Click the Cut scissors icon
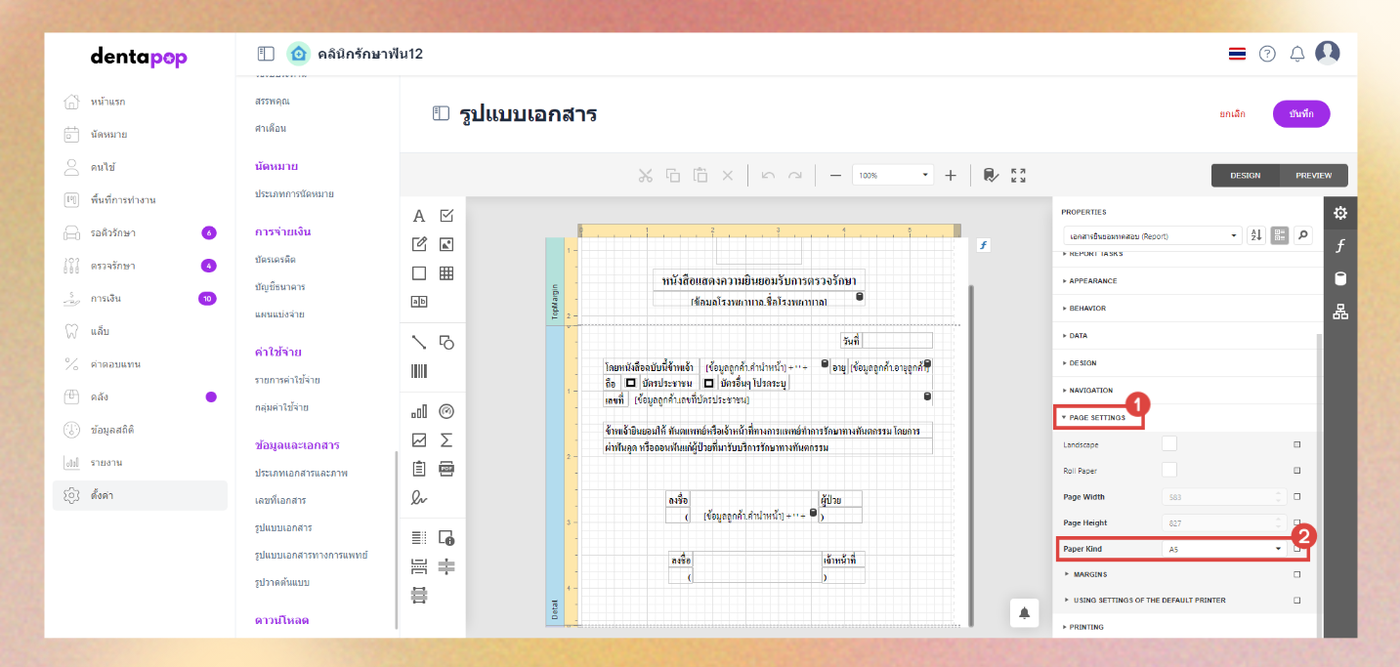The image size is (1400, 667). pos(645,175)
